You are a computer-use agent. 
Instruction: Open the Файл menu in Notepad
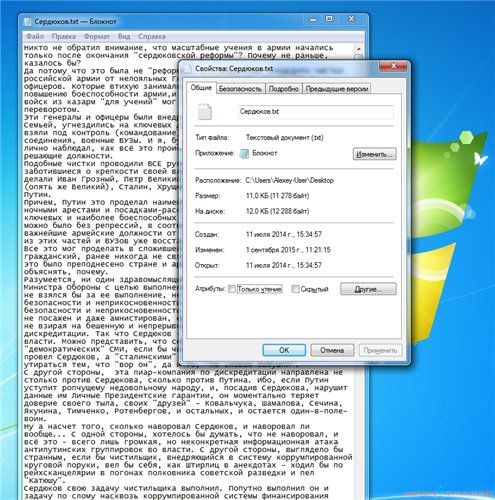point(35,36)
